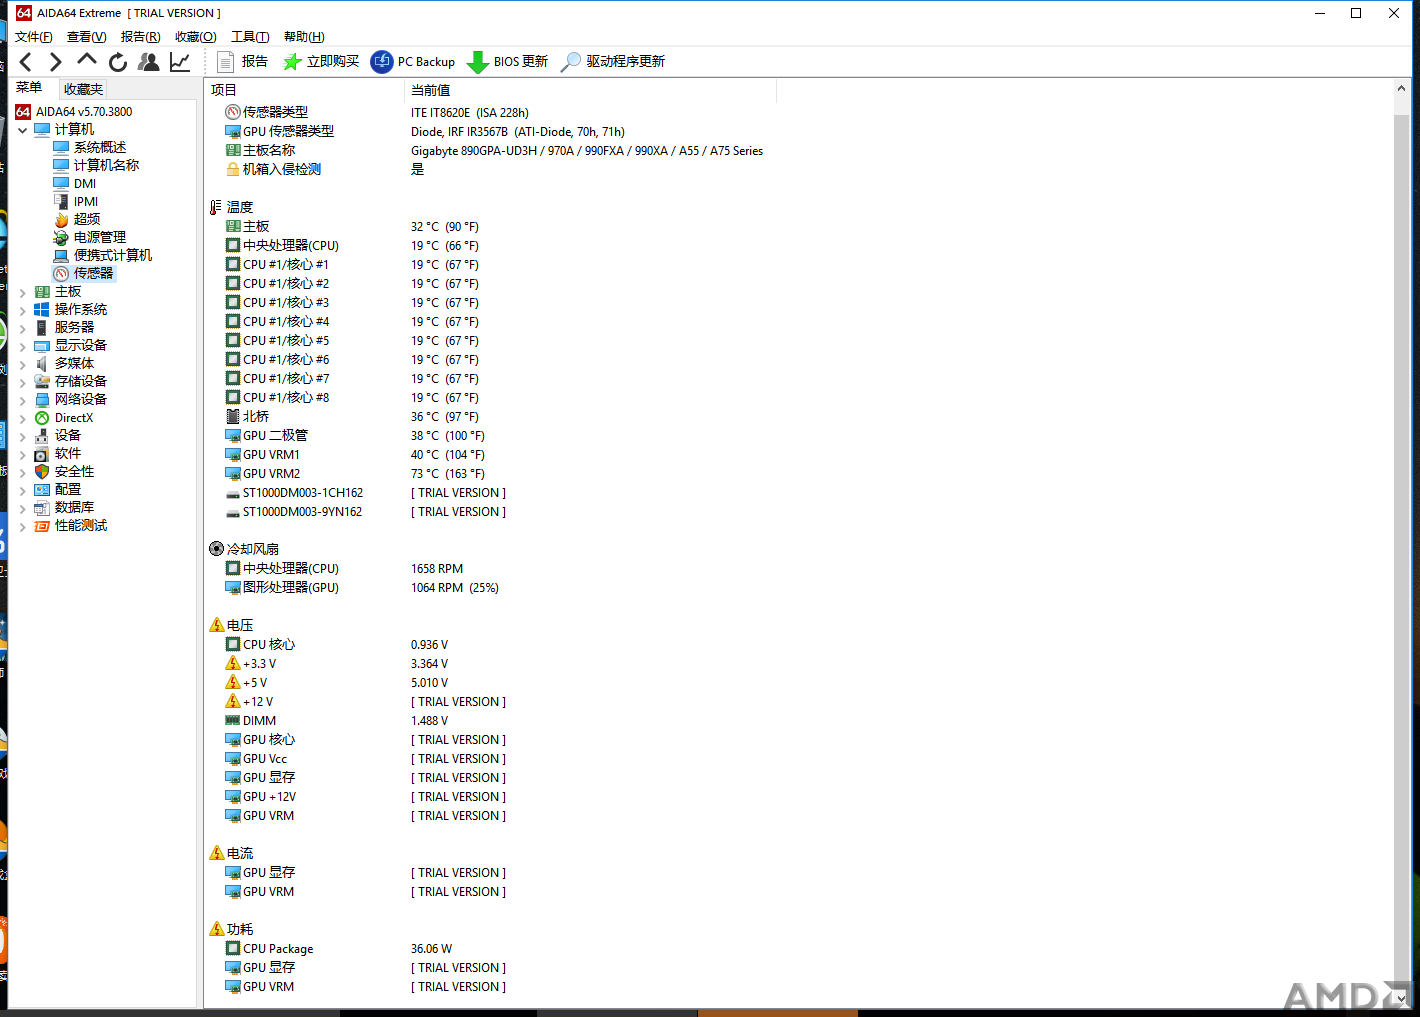
Task: Select the CPU Package power row
Action: [x=798, y=949]
